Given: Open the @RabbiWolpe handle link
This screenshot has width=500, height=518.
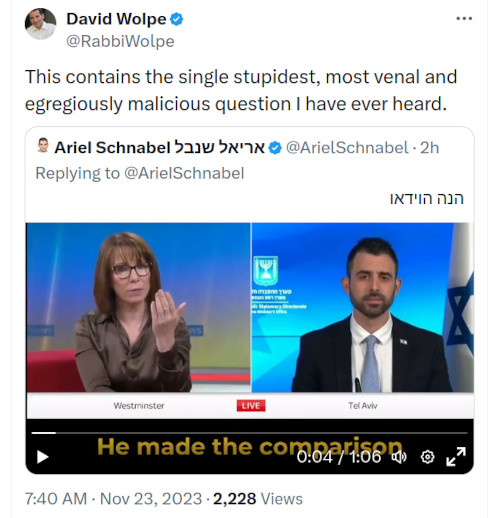Looking at the screenshot, I should 120,41.
